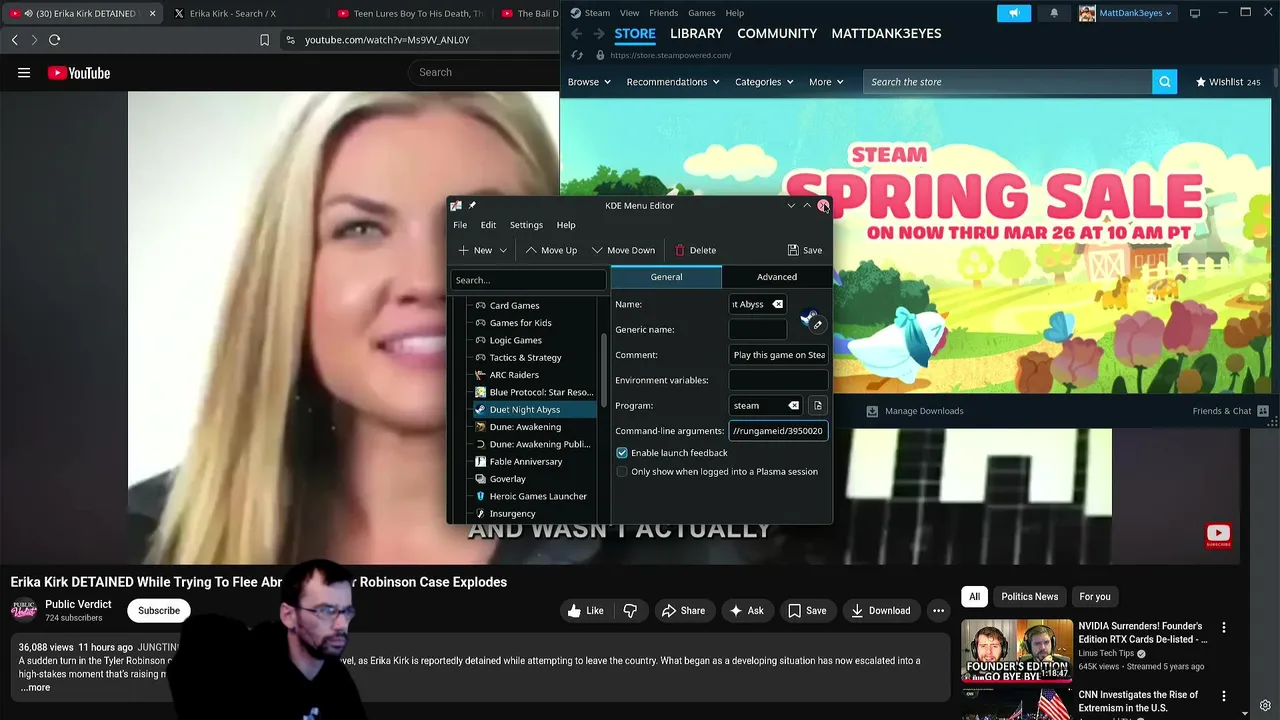Go forward in the Steam client
The width and height of the screenshot is (1280, 720).
click(x=597, y=33)
